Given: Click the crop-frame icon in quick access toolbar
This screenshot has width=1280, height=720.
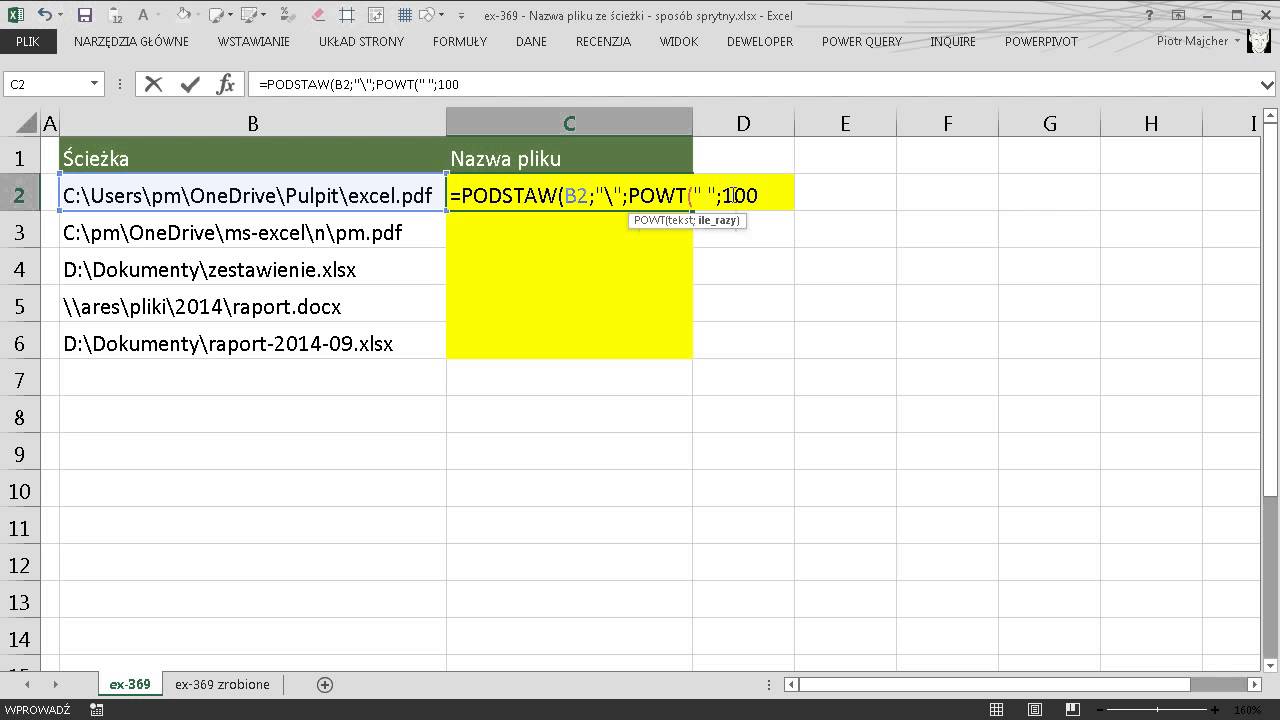Looking at the screenshot, I should 347,15.
